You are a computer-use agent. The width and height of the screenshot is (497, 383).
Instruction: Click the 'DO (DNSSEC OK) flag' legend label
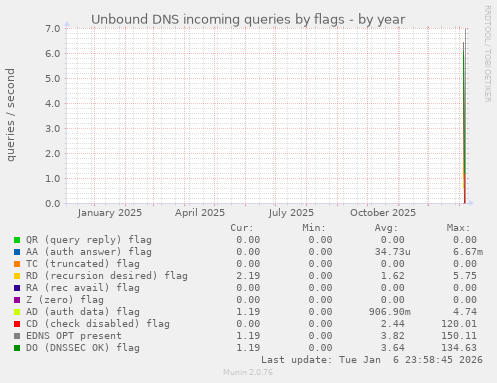[83, 348]
